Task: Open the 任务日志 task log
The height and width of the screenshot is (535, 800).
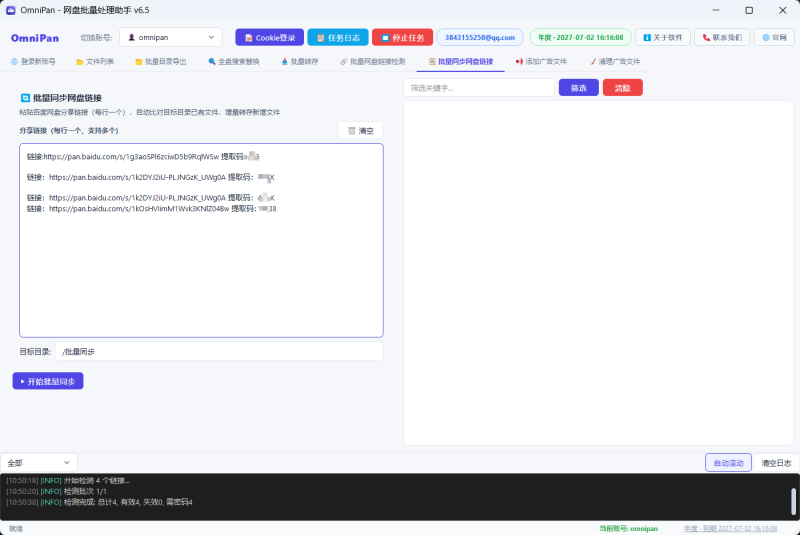Action: [338, 37]
